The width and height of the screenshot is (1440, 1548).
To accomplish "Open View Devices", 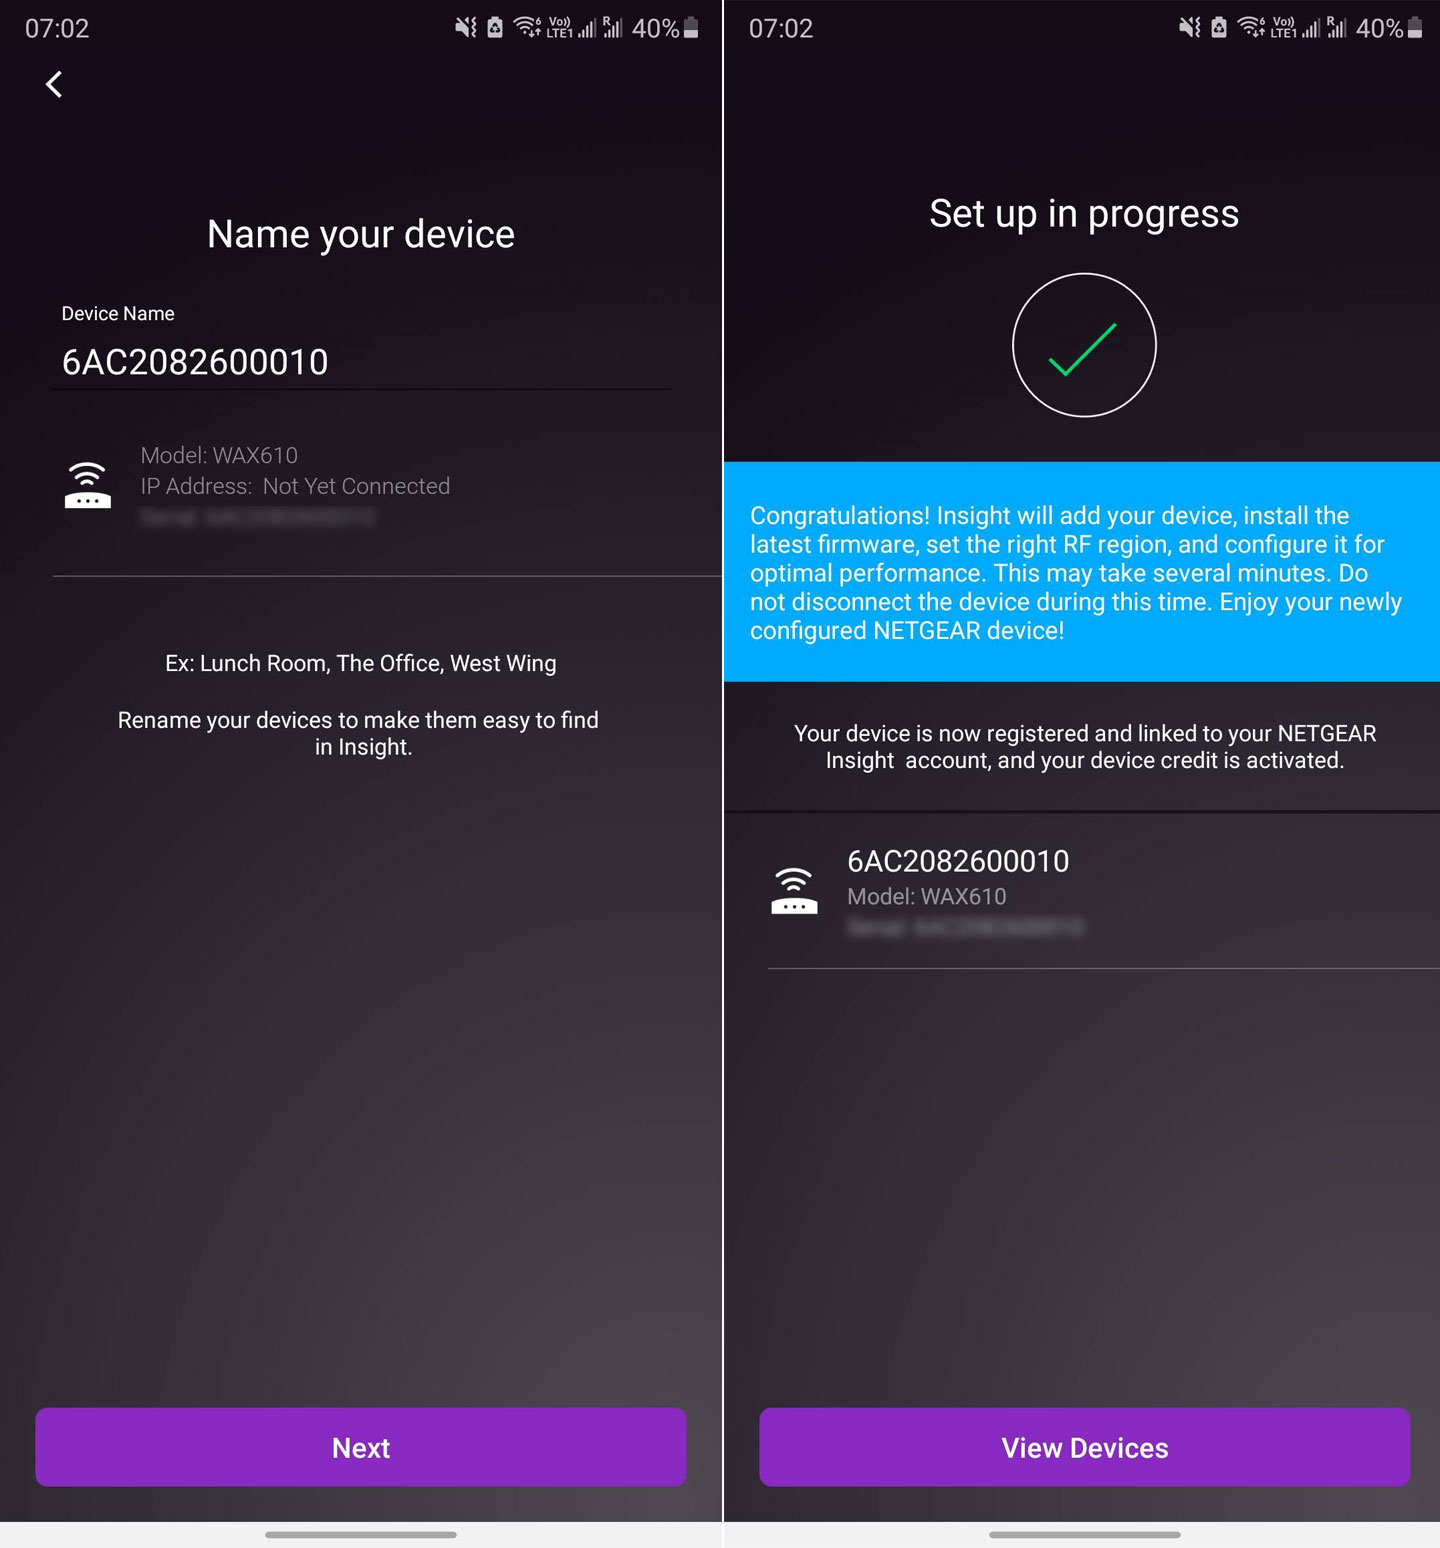I will pos(1084,1447).
